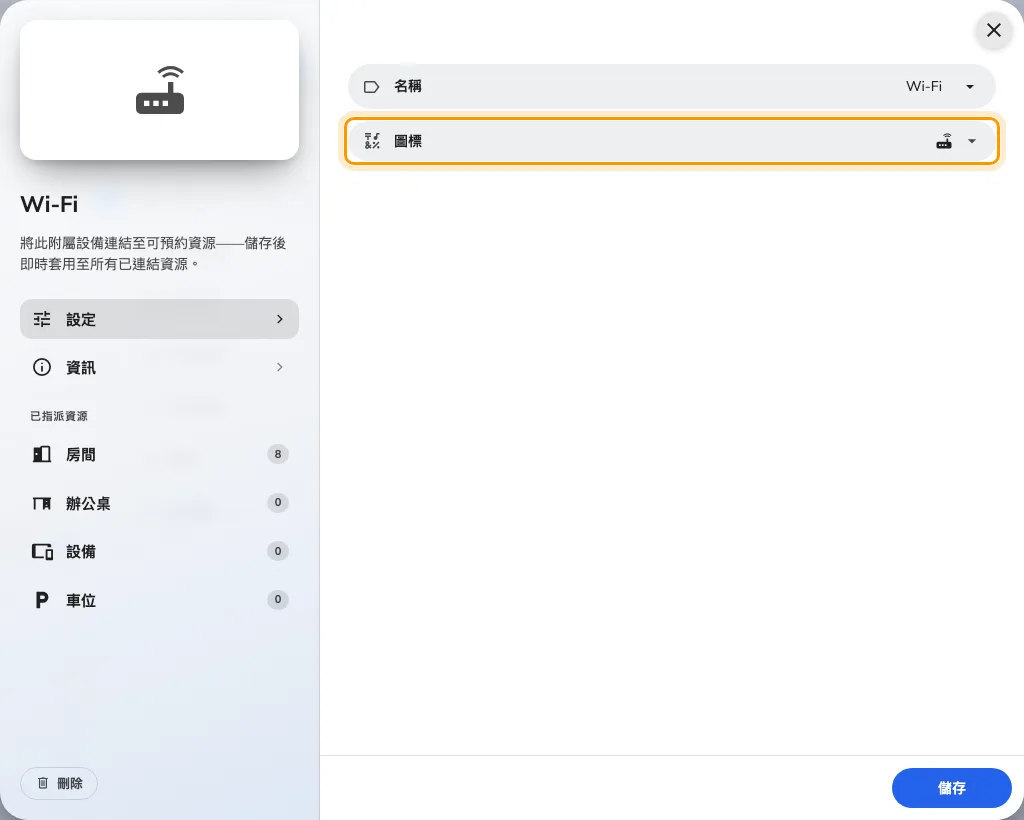
Task: Click the 0 badge for 辦公桌
Action: (278, 503)
